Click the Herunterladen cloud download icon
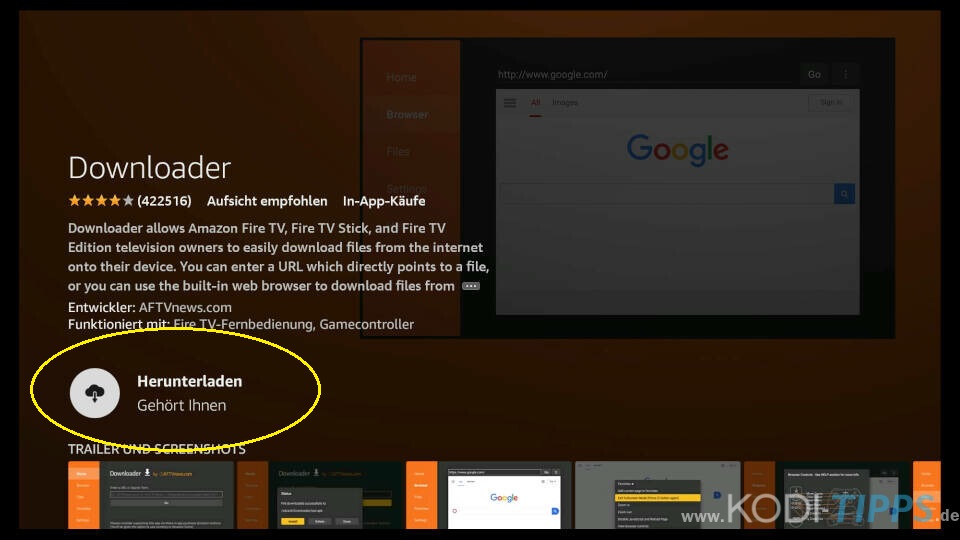 pos(95,393)
